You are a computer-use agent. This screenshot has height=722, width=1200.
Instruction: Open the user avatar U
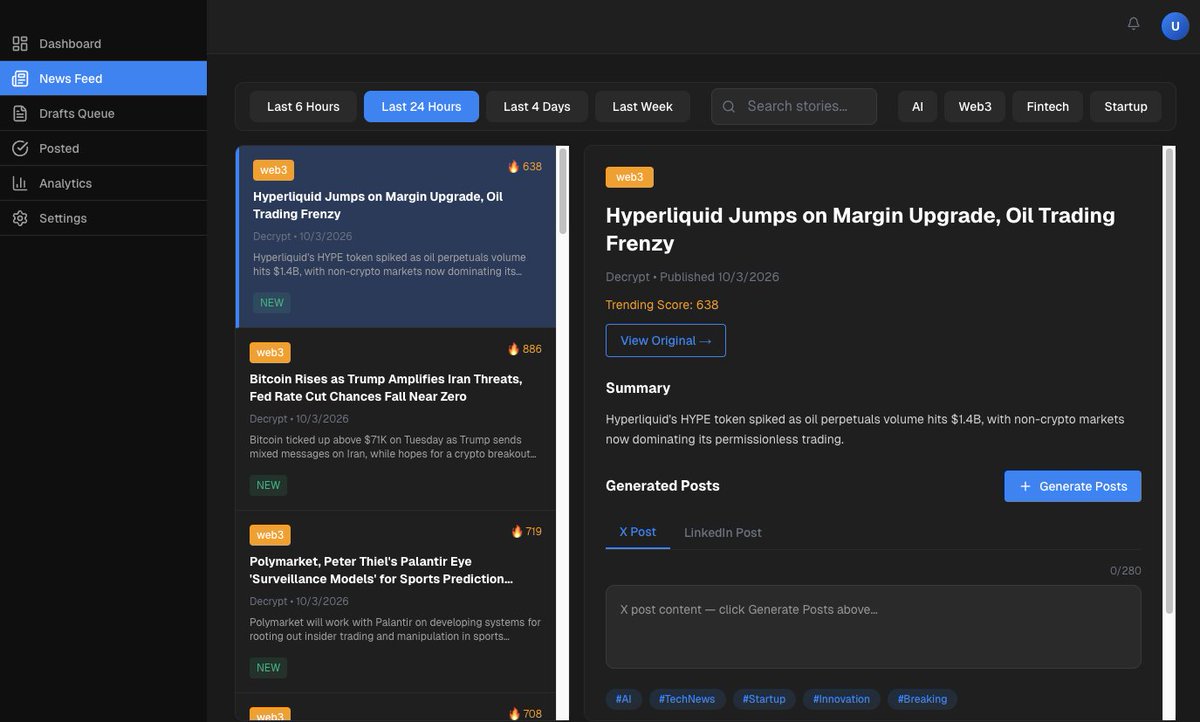click(x=1175, y=26)
